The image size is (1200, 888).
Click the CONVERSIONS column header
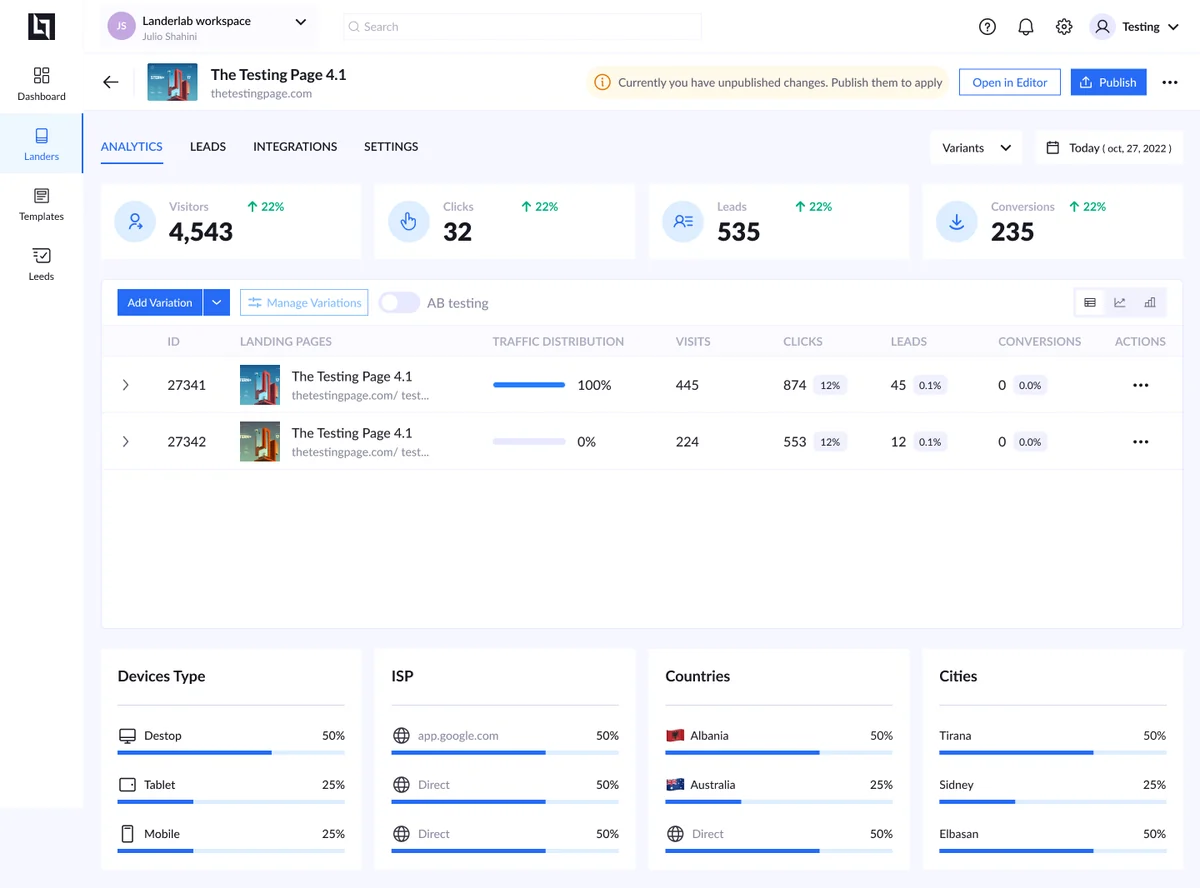coord(1039,341)
